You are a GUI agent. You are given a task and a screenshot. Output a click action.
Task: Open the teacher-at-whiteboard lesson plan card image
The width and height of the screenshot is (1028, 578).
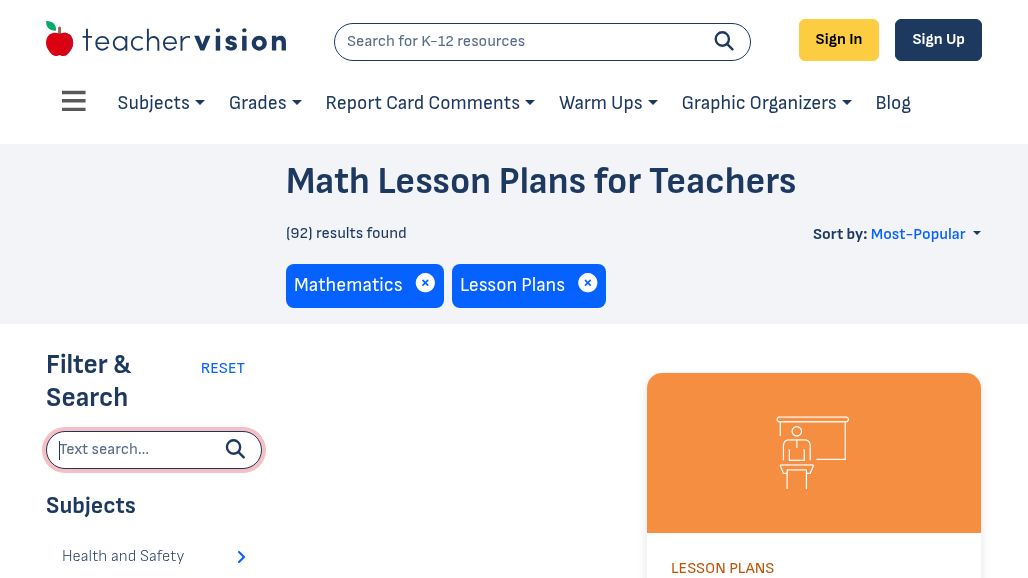tap(814, 453)
